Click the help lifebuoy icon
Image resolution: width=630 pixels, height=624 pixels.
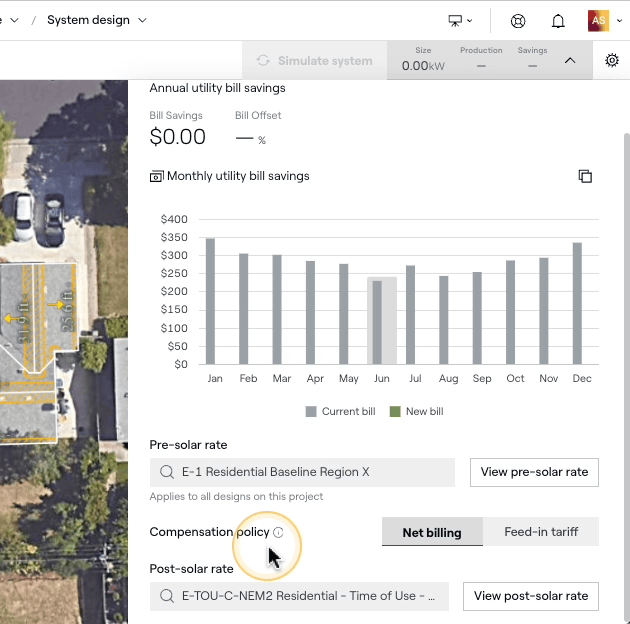pyautogui.click(x=518, y=20)
